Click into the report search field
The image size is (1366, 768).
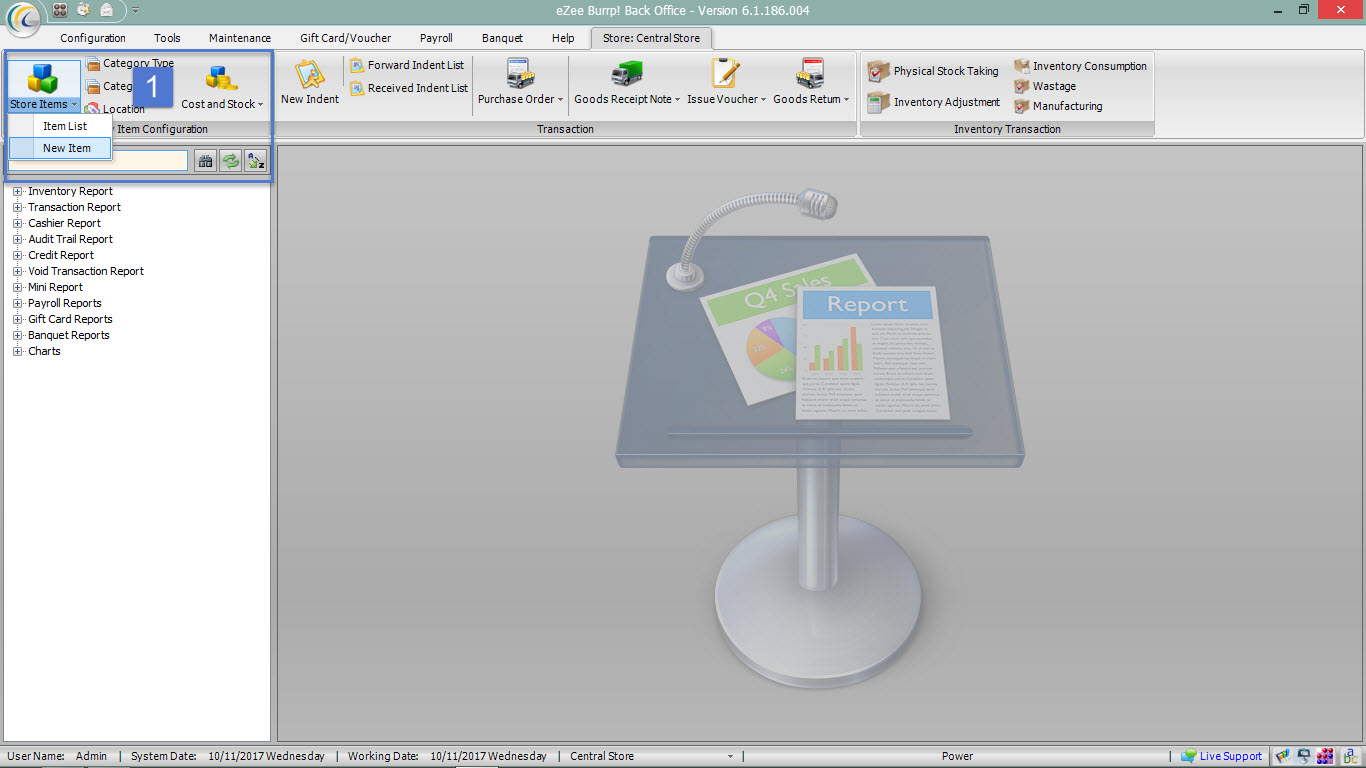[x=98, y=161]
